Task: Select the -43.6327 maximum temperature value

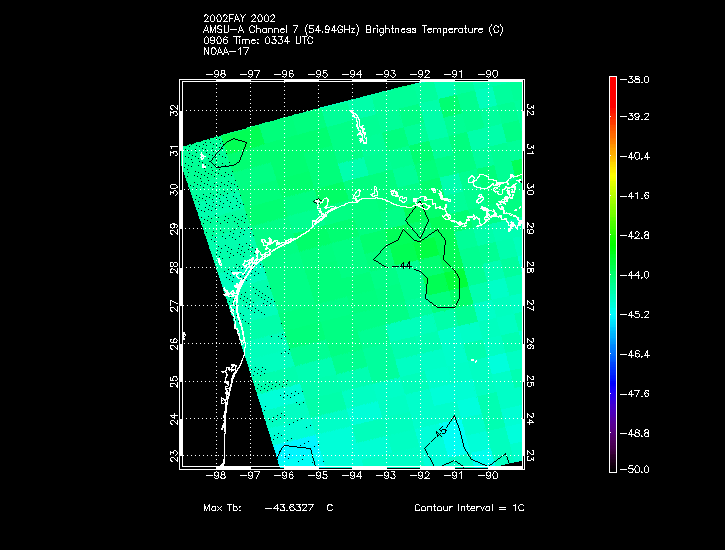Action: (289, 507)
